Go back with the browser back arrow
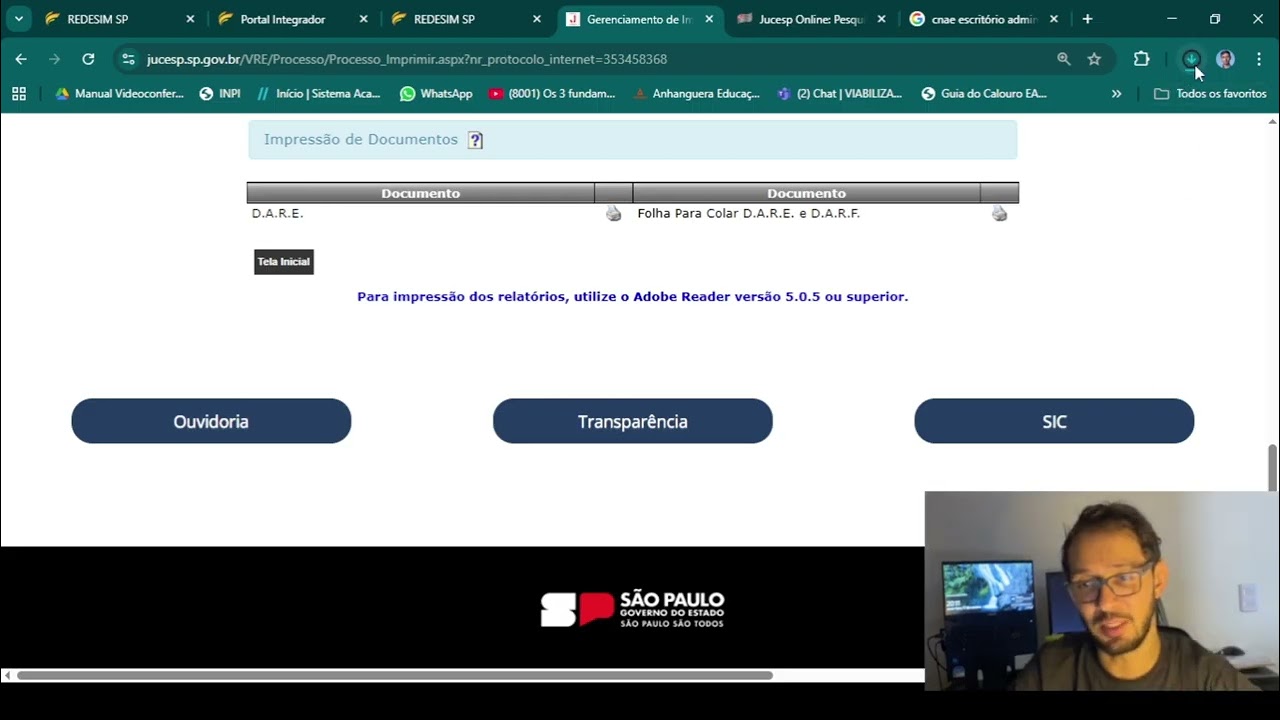The image size is (1280, 720). click(21, 59)
